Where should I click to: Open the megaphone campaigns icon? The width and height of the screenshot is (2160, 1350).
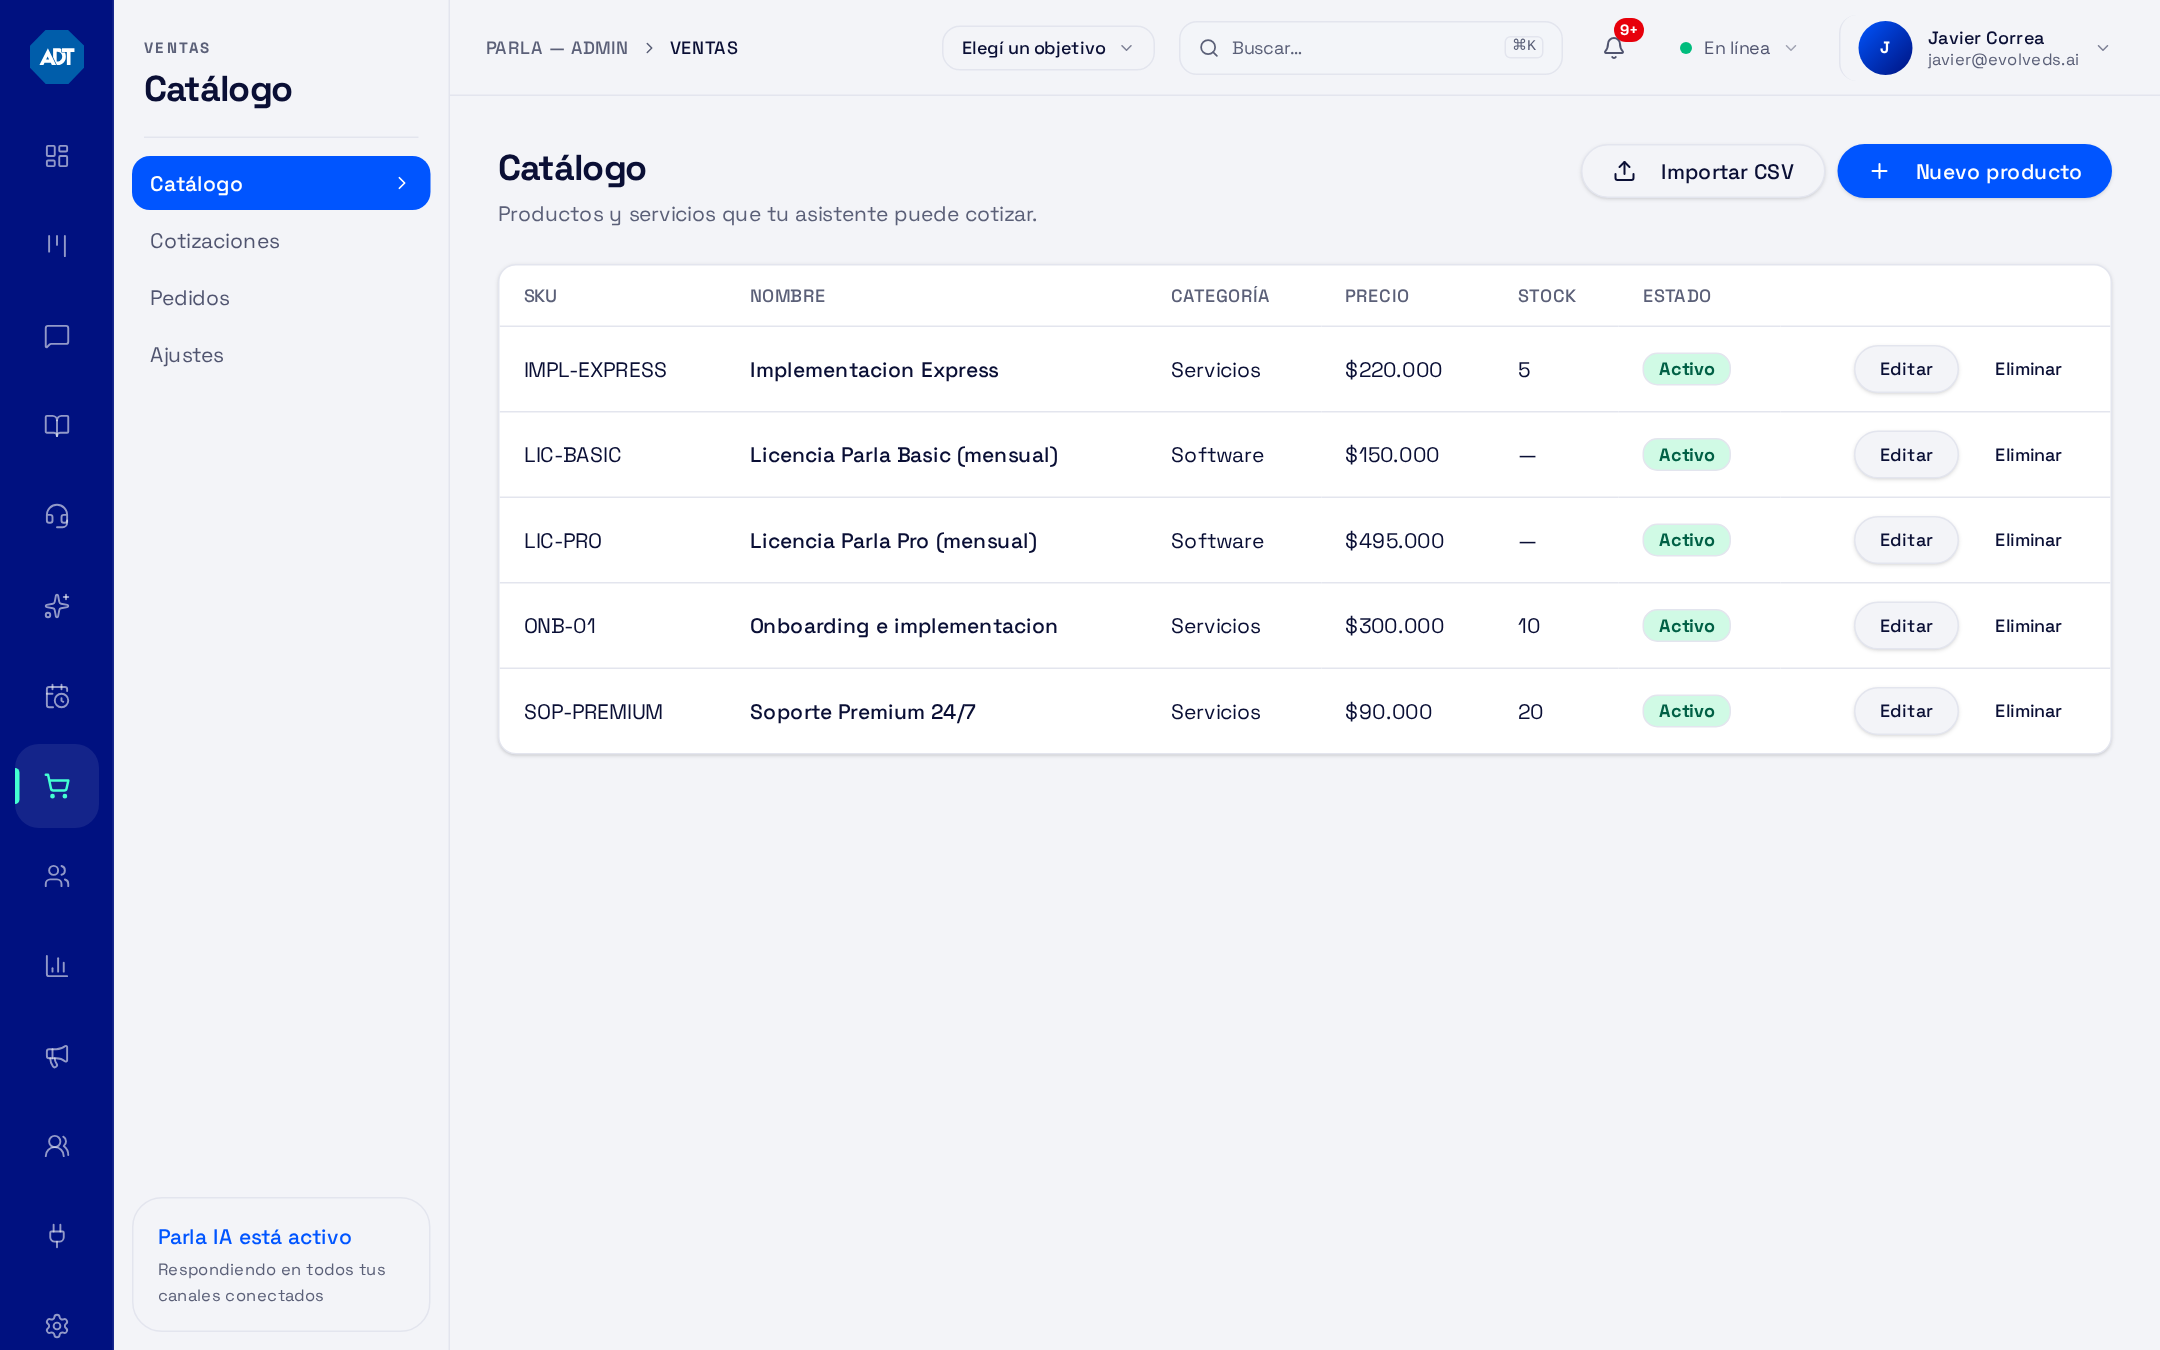[57, 1056]
